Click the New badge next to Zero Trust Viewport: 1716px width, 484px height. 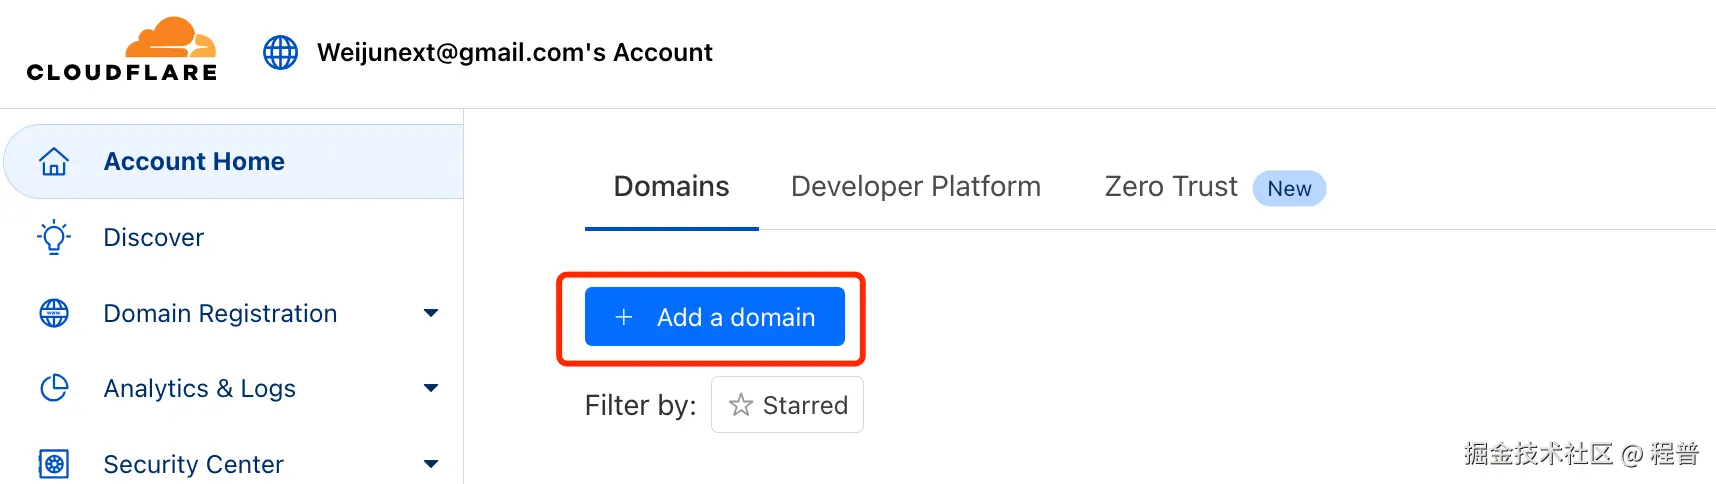(1289, 188)
